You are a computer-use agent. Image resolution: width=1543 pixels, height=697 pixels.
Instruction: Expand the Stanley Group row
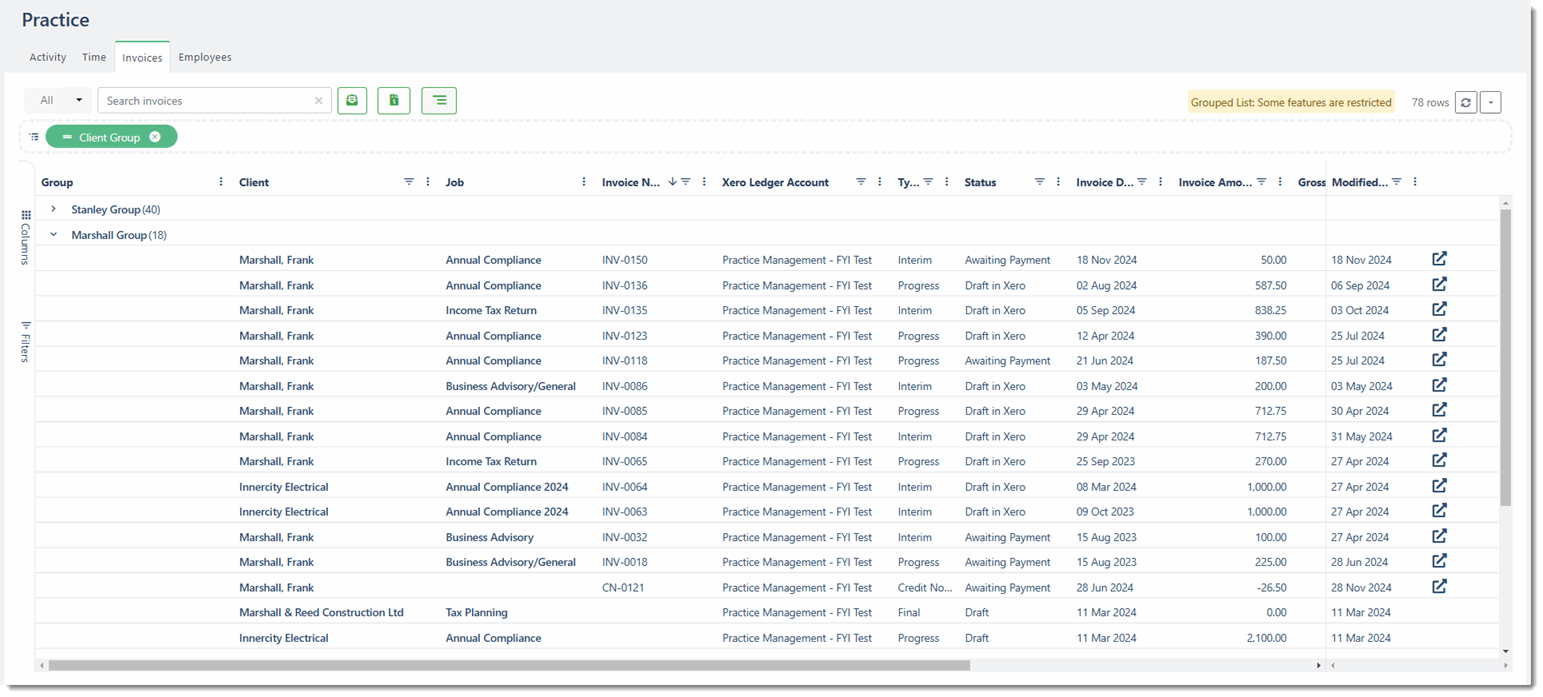tap(53, 209)
